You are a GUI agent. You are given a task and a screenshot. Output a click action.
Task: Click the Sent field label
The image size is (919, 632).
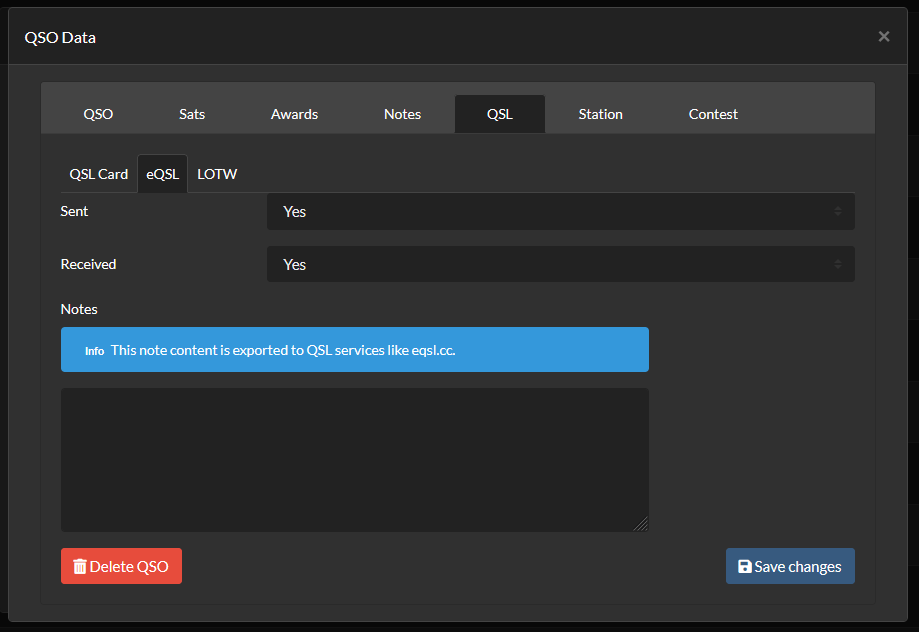pos(74,211)
